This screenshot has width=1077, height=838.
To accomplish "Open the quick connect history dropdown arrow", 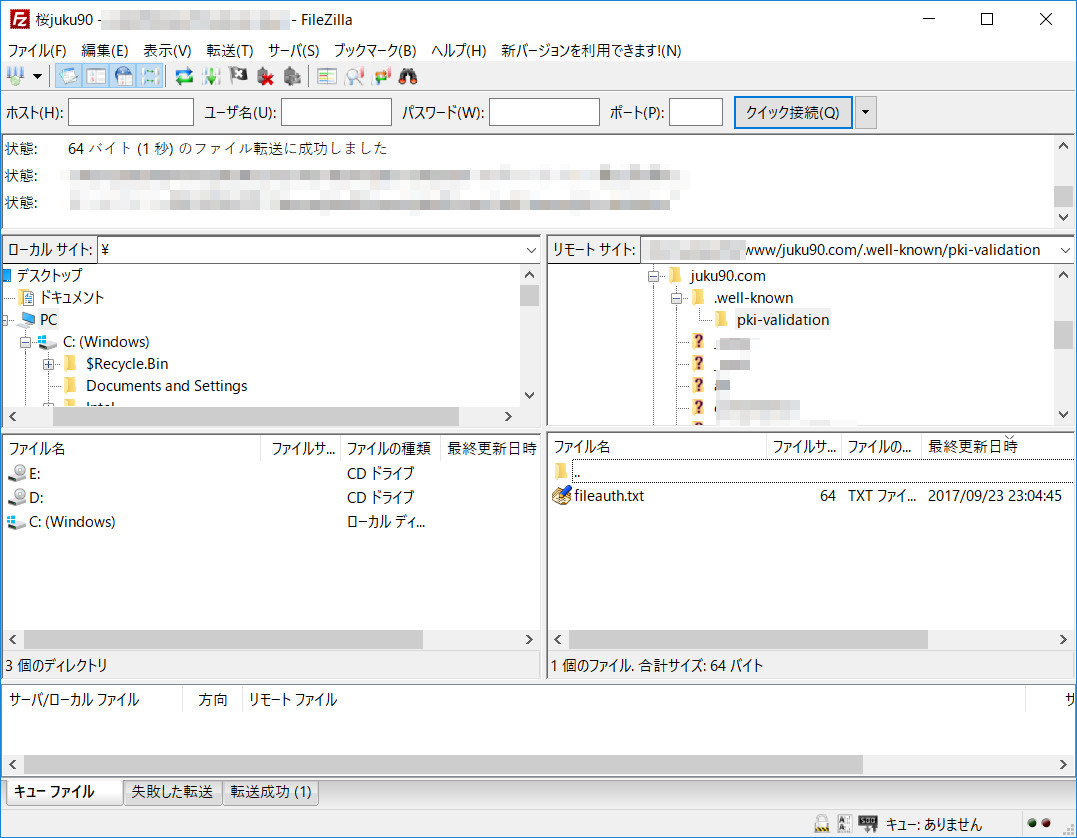I will [x=865, y=112].
